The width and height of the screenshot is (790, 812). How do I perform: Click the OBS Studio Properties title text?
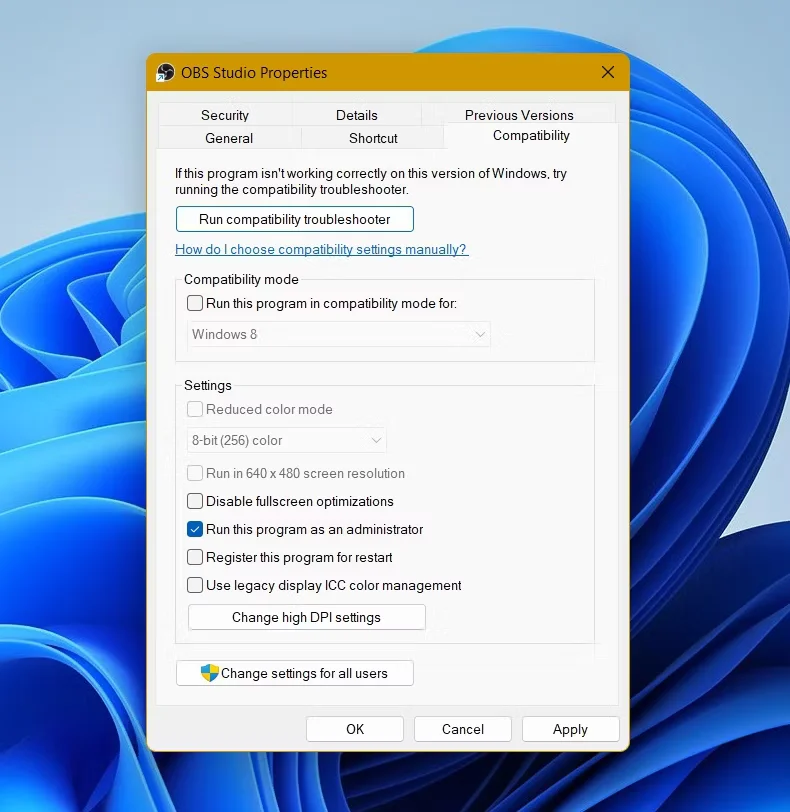coord(254,72)
